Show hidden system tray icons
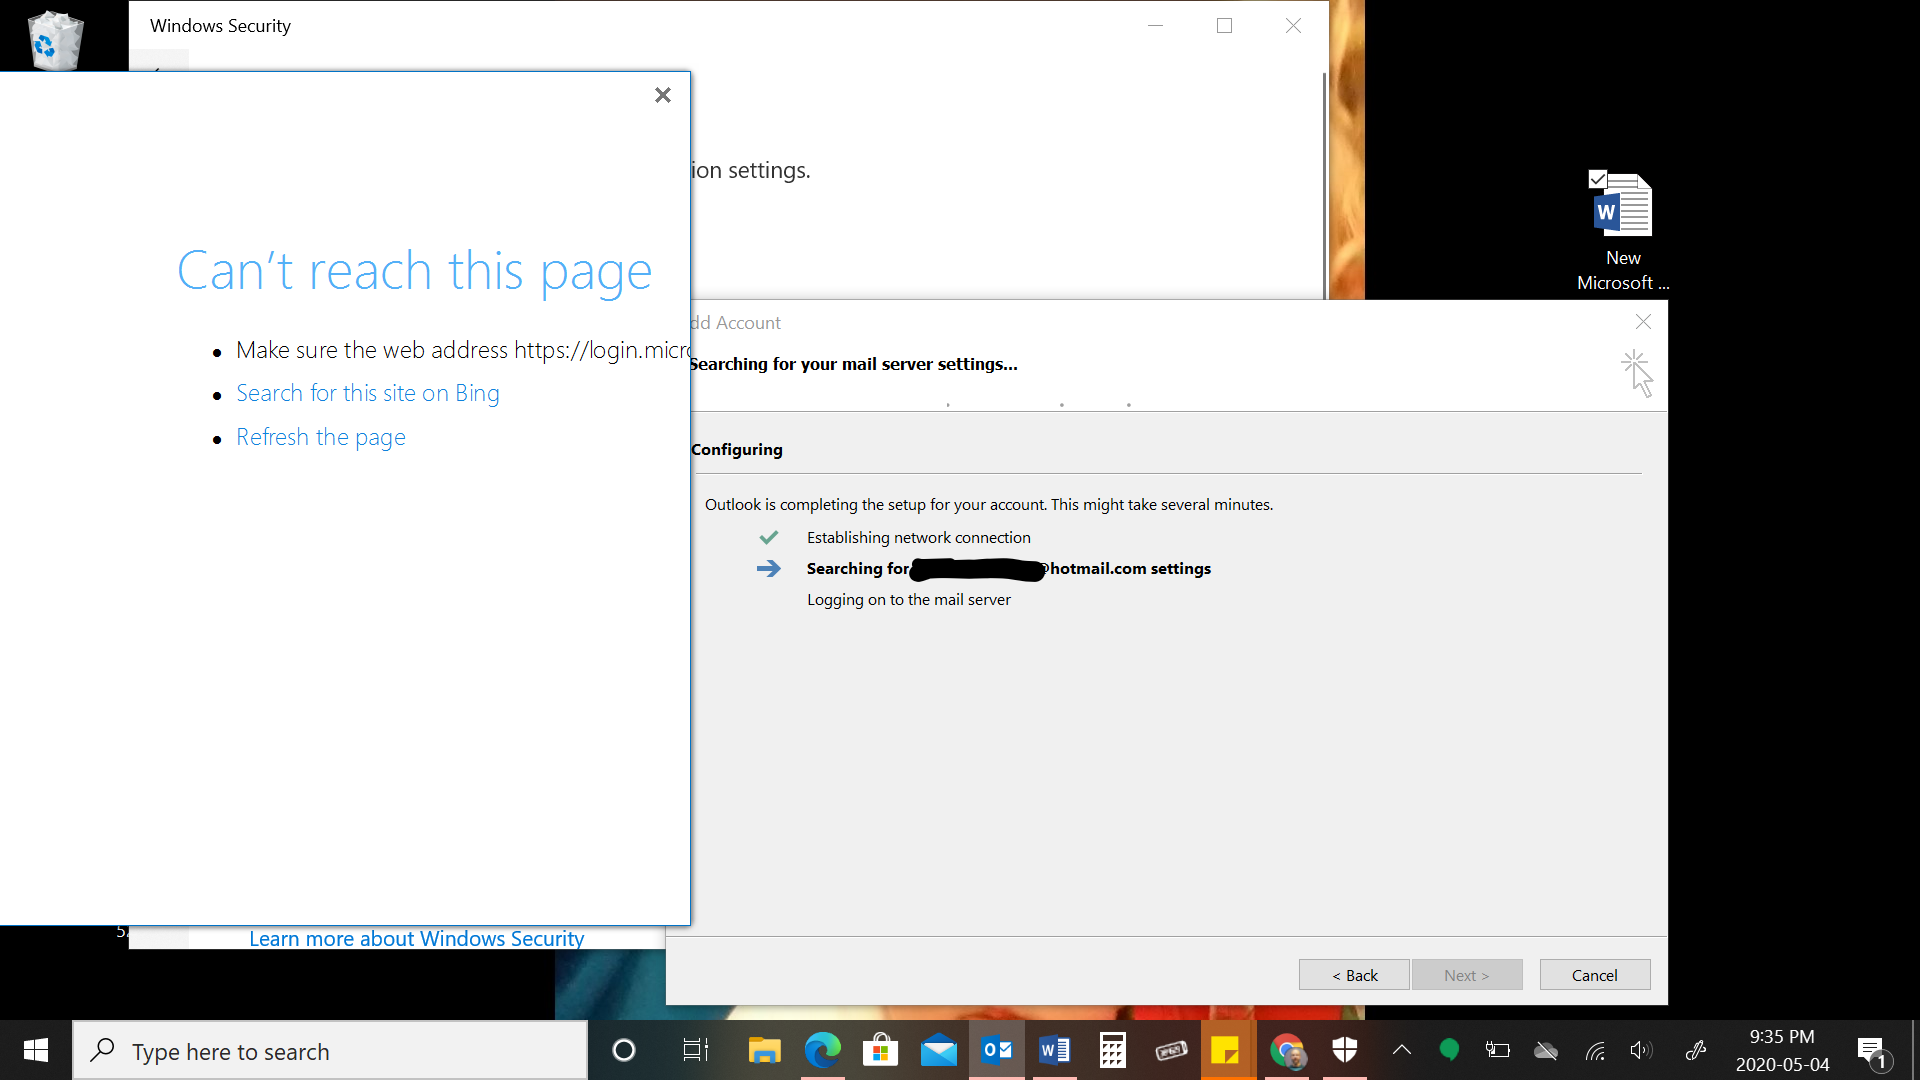This screenshot has width=1920, height=1080. pos(1402,1050)
